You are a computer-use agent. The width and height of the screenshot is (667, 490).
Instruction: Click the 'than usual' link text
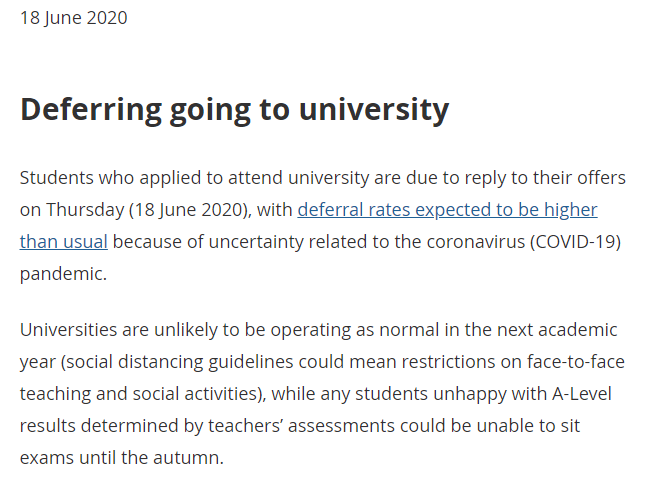tap(63, 242)
